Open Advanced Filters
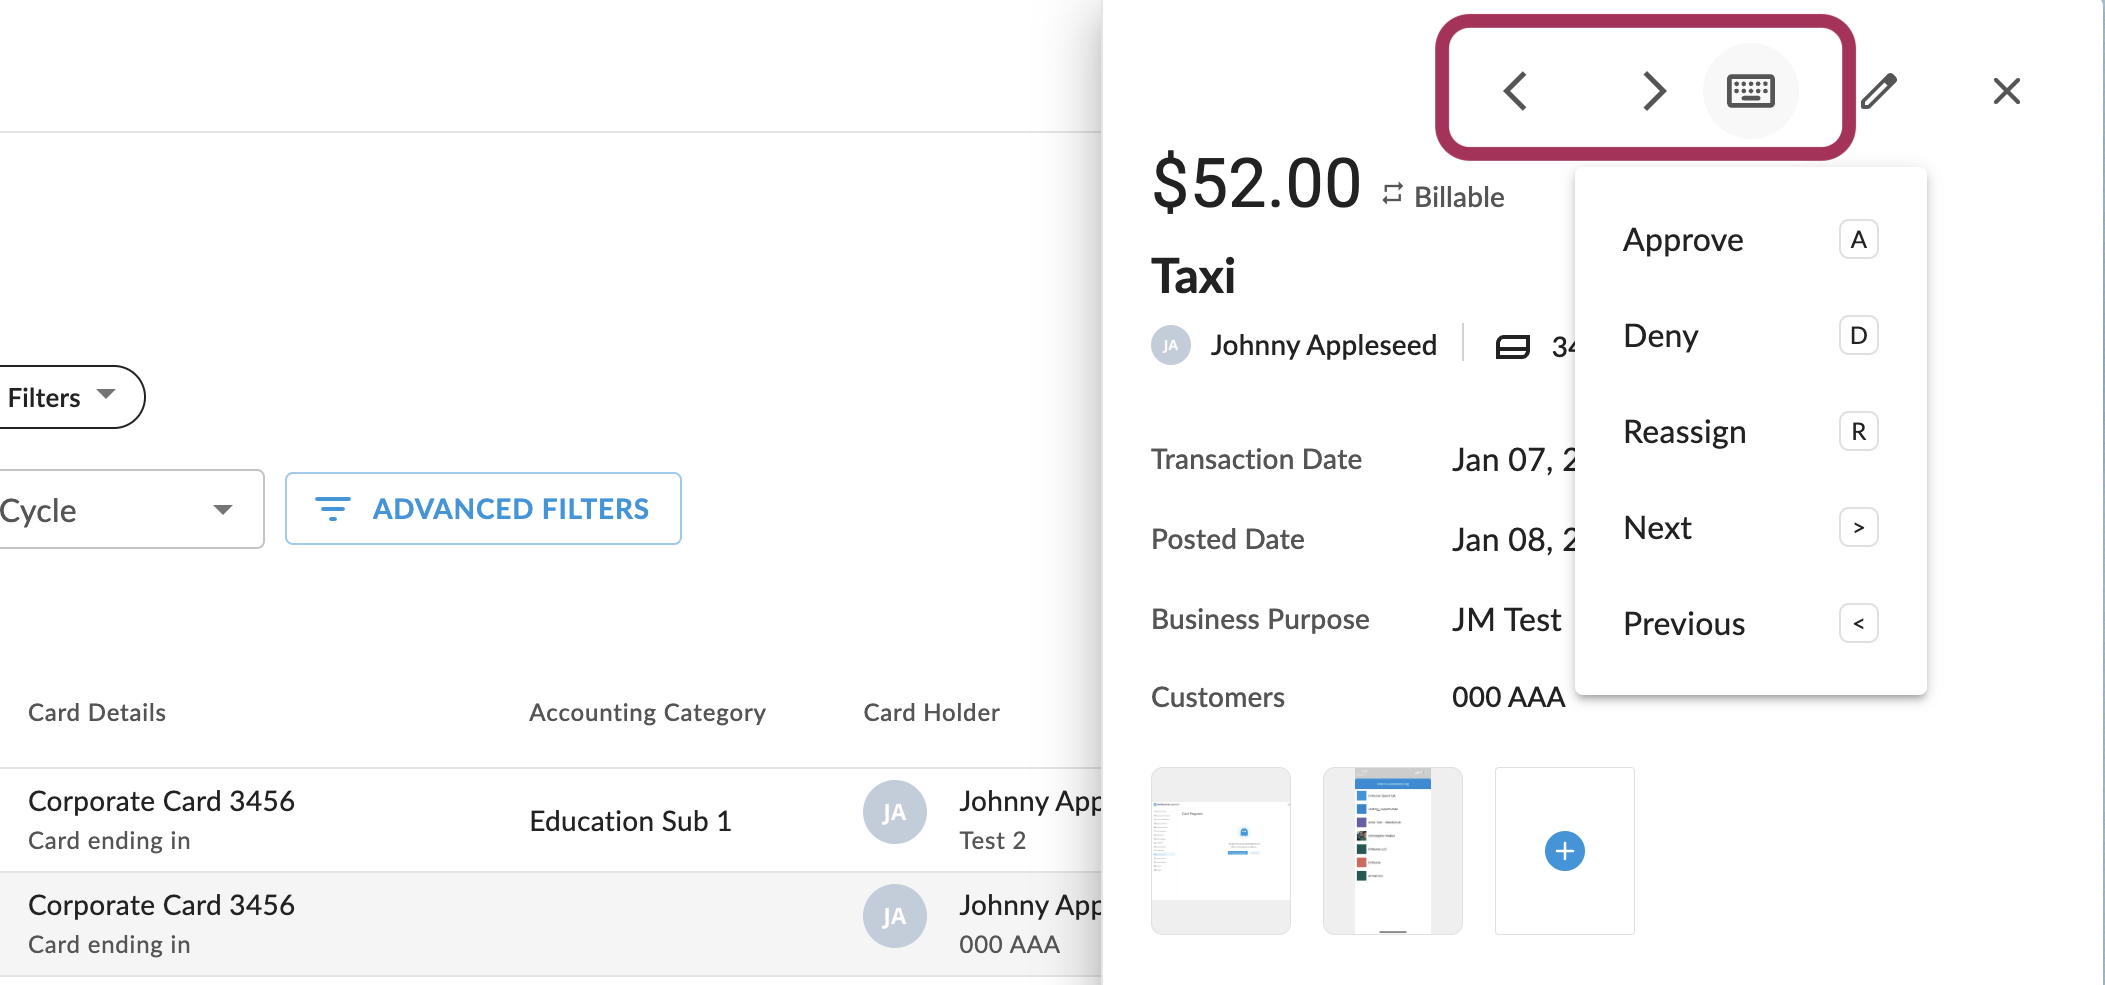 (483, 509)
